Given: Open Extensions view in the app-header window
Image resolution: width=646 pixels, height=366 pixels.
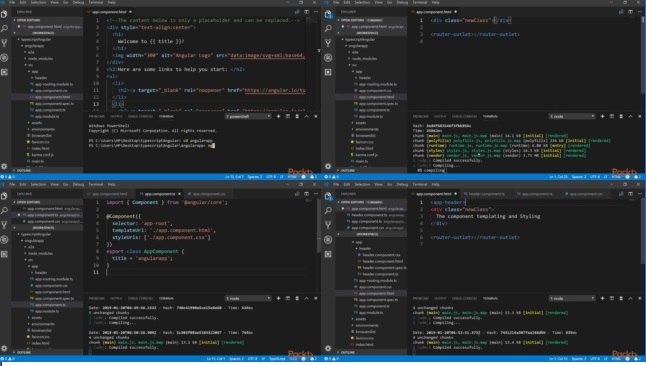Looking at the screenshot, I should (x=328, y=254).
